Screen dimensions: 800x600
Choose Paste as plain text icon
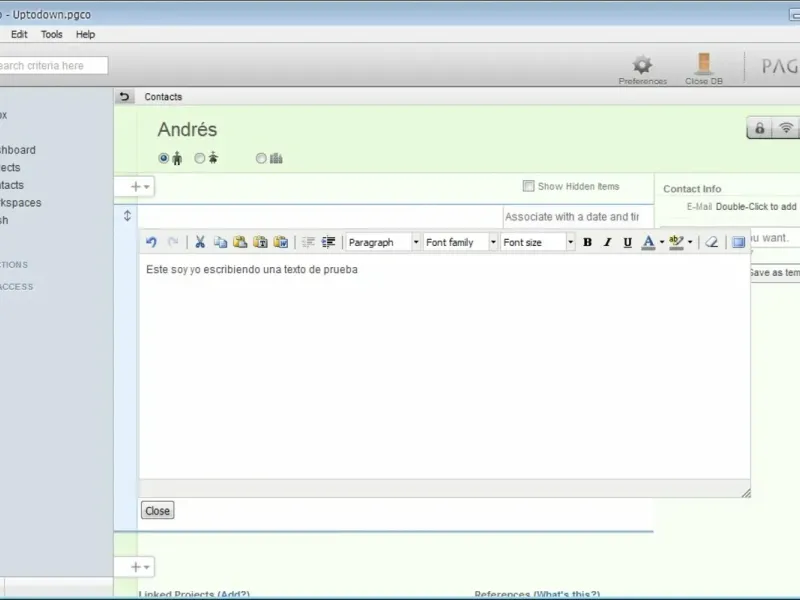coord(260,242)
